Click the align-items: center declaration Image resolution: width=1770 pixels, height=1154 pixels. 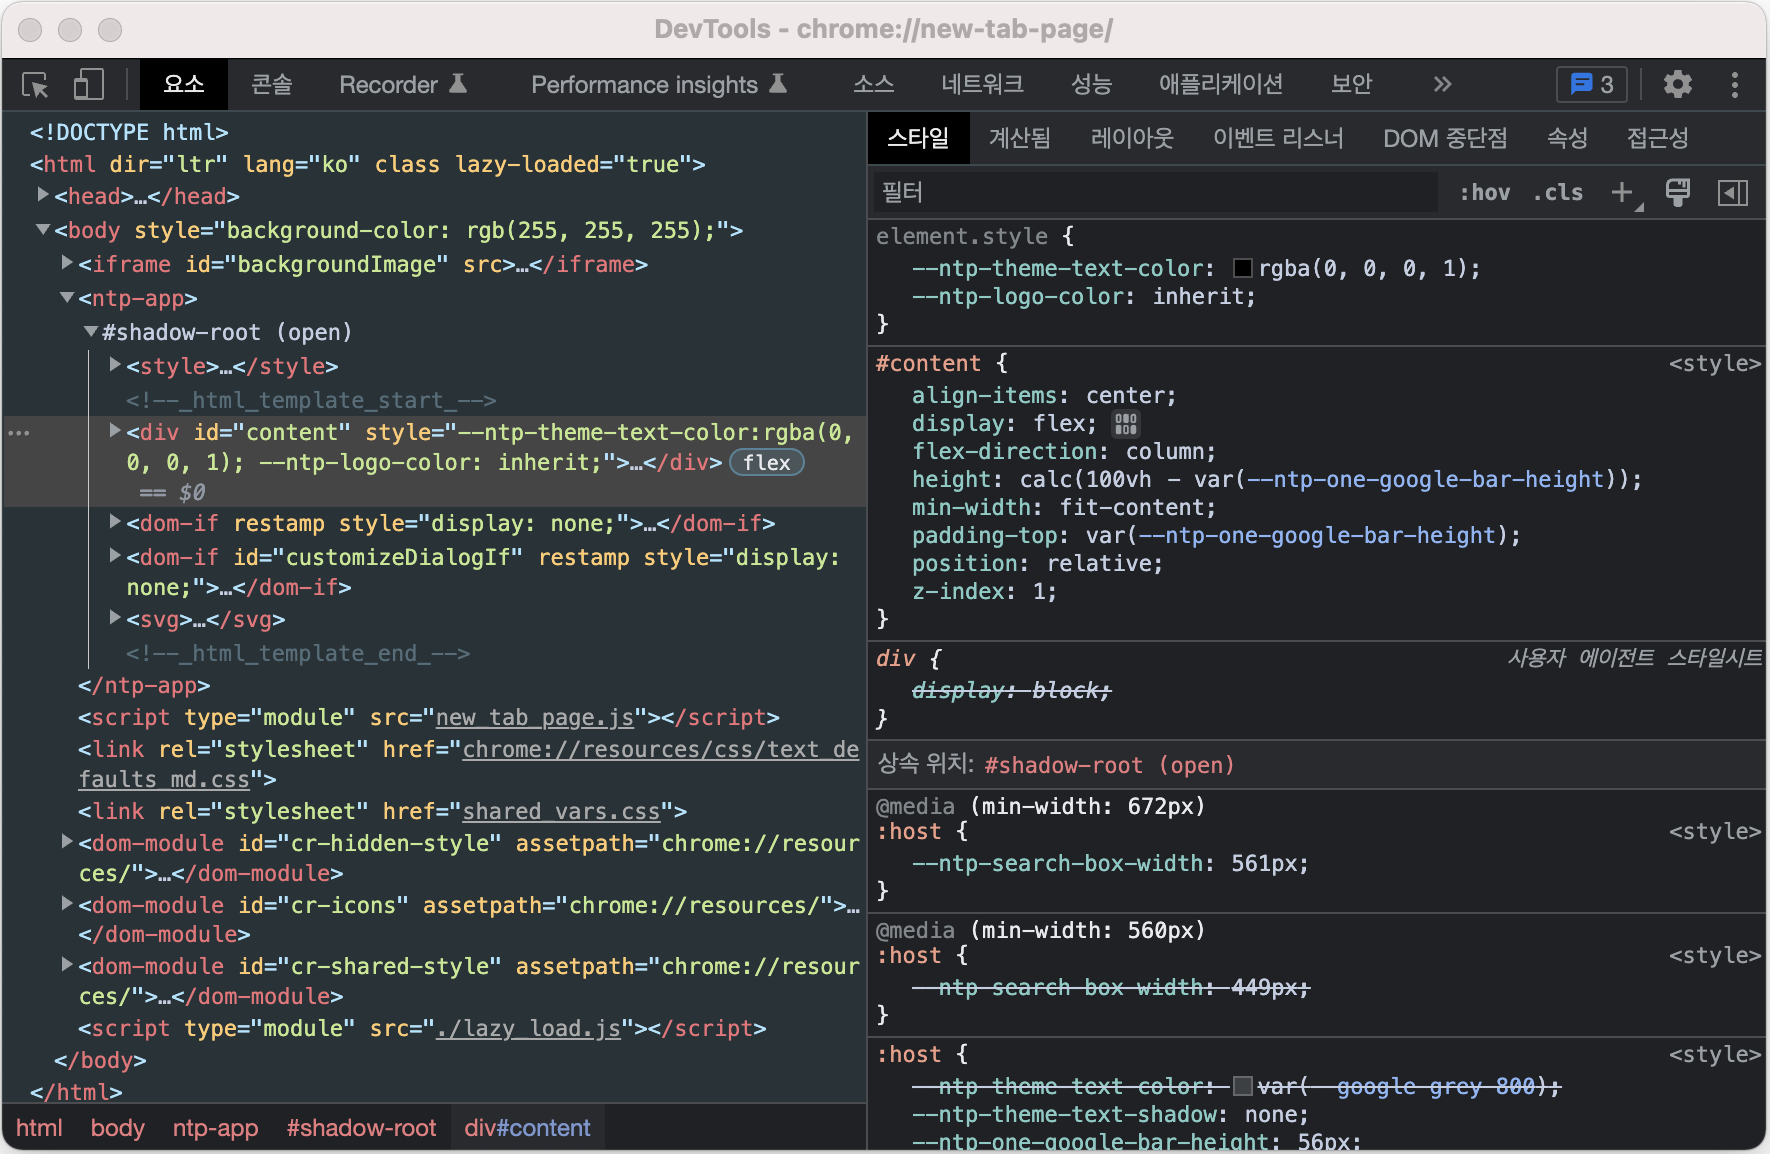tap(1044, 395)
